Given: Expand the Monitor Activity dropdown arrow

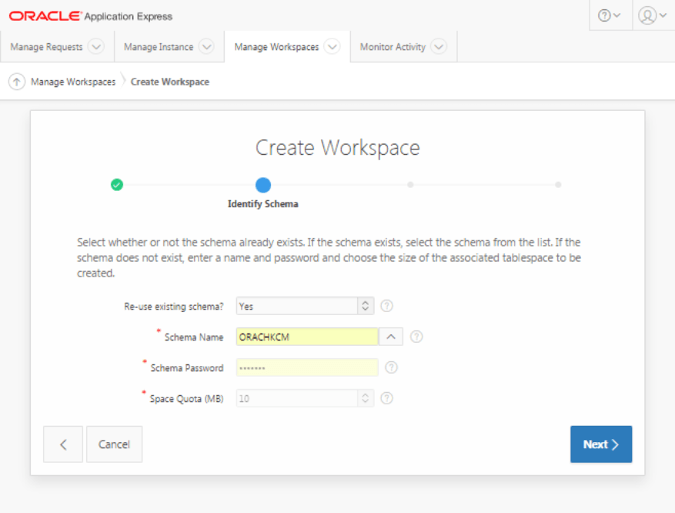Looking at the screenshot, I should [x=439, y=46].
